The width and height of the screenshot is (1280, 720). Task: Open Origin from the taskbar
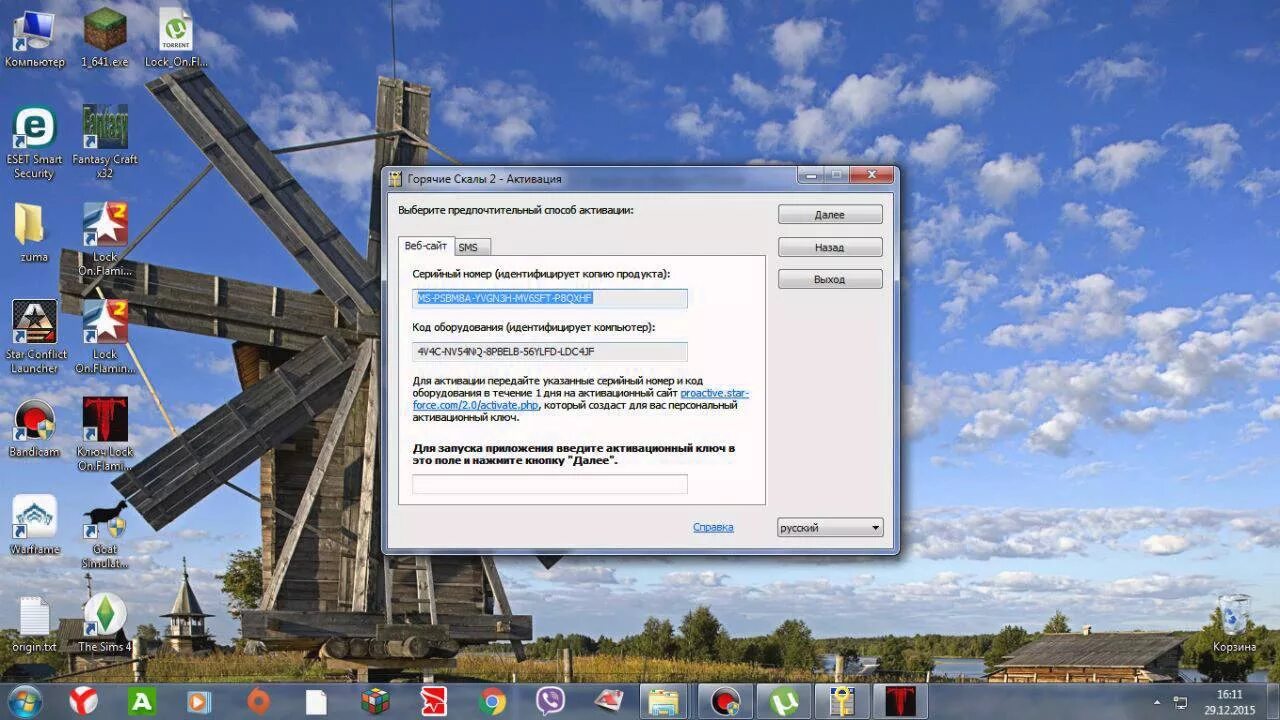258,701
